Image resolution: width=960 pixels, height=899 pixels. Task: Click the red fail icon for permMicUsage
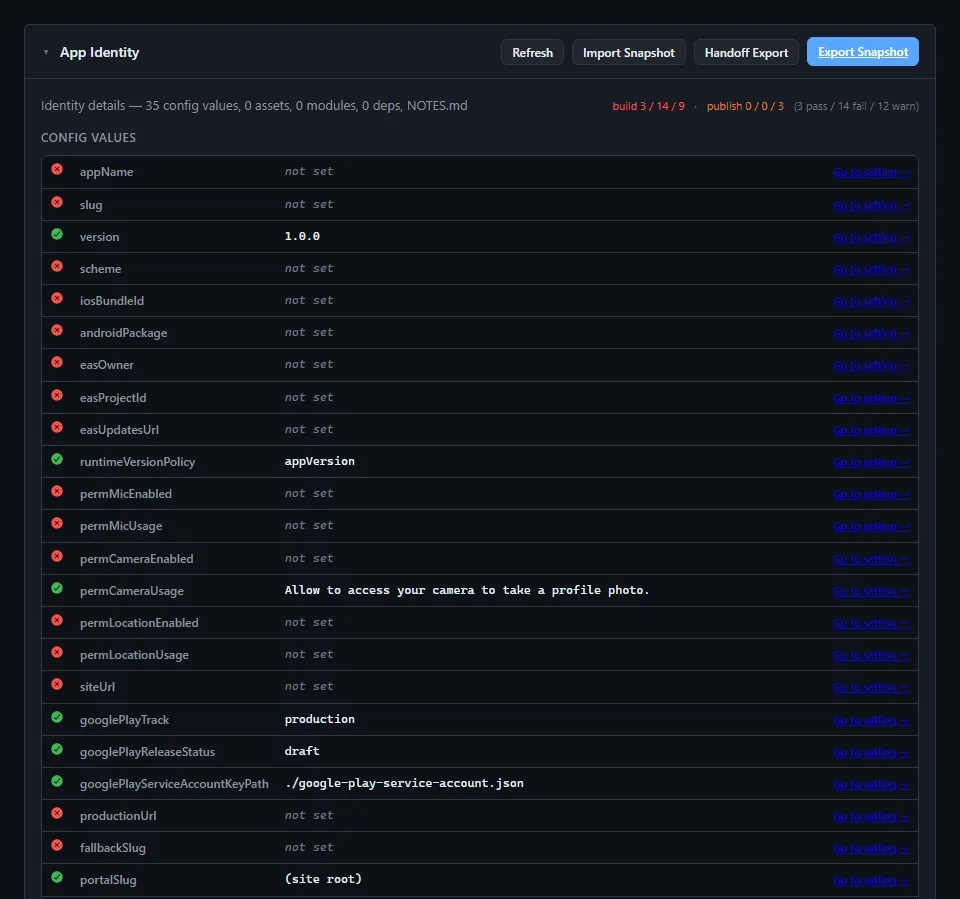coord(57,523)
